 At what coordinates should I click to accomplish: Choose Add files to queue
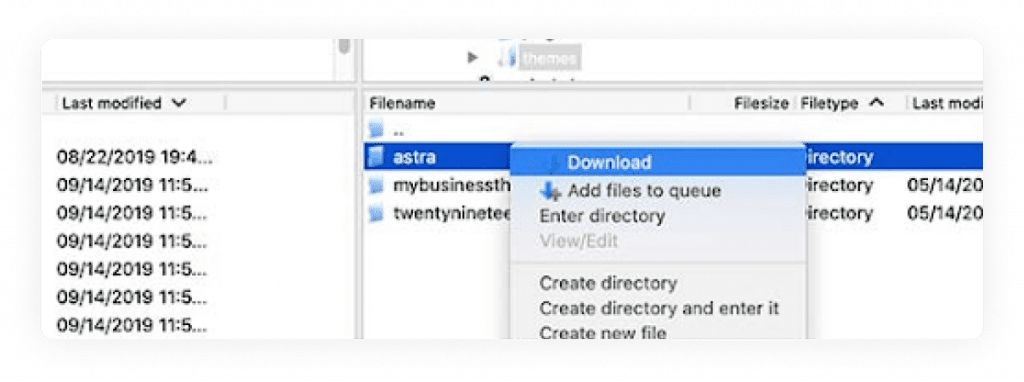(644, 191)
